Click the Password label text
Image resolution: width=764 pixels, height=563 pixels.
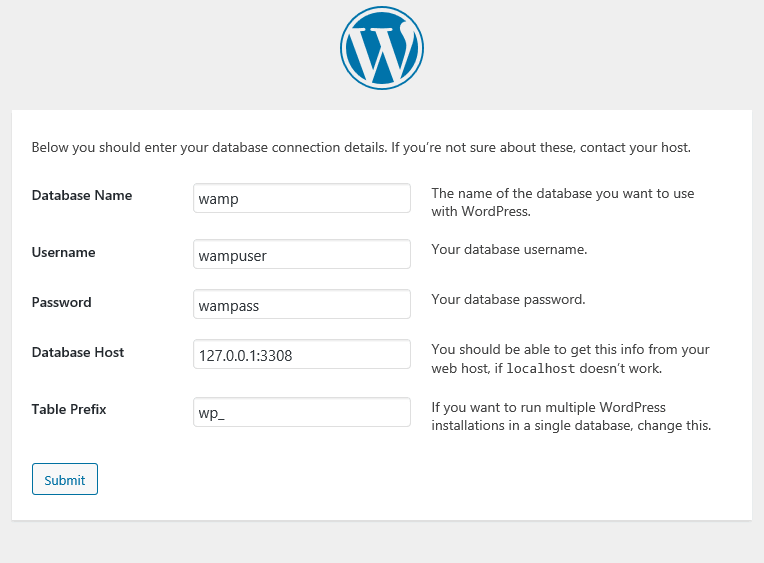point(61,302)
